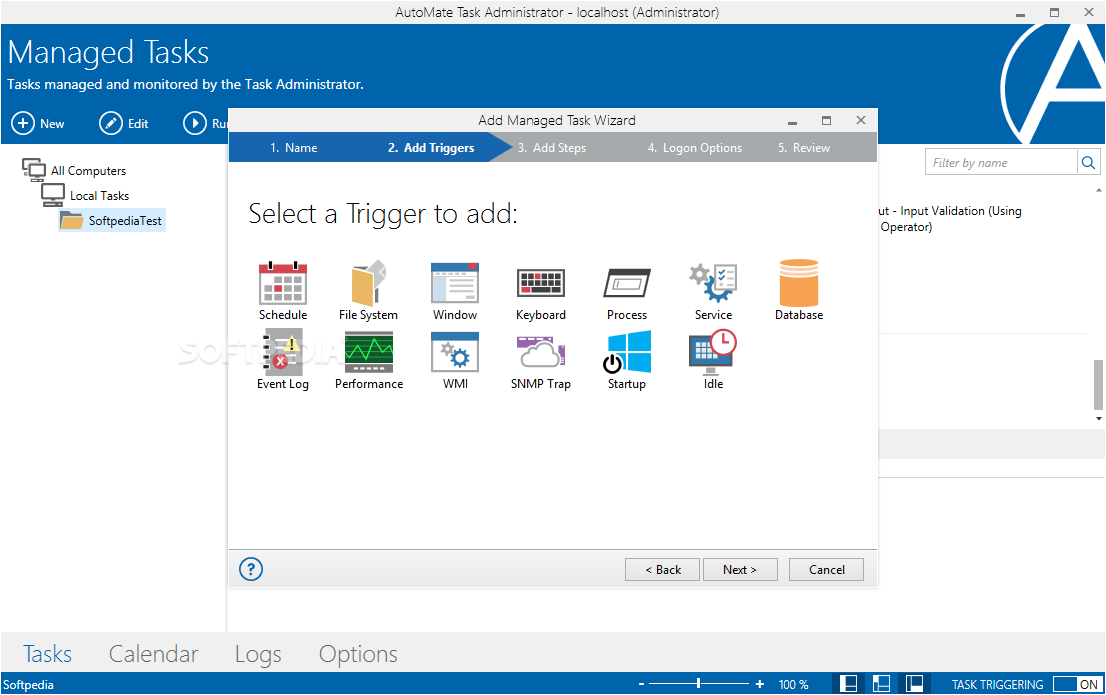Image resolution: width=1106 pixels, height=695 pixels.
Task: Click the Edit task toolbar button
Action: tap(124, 123)
